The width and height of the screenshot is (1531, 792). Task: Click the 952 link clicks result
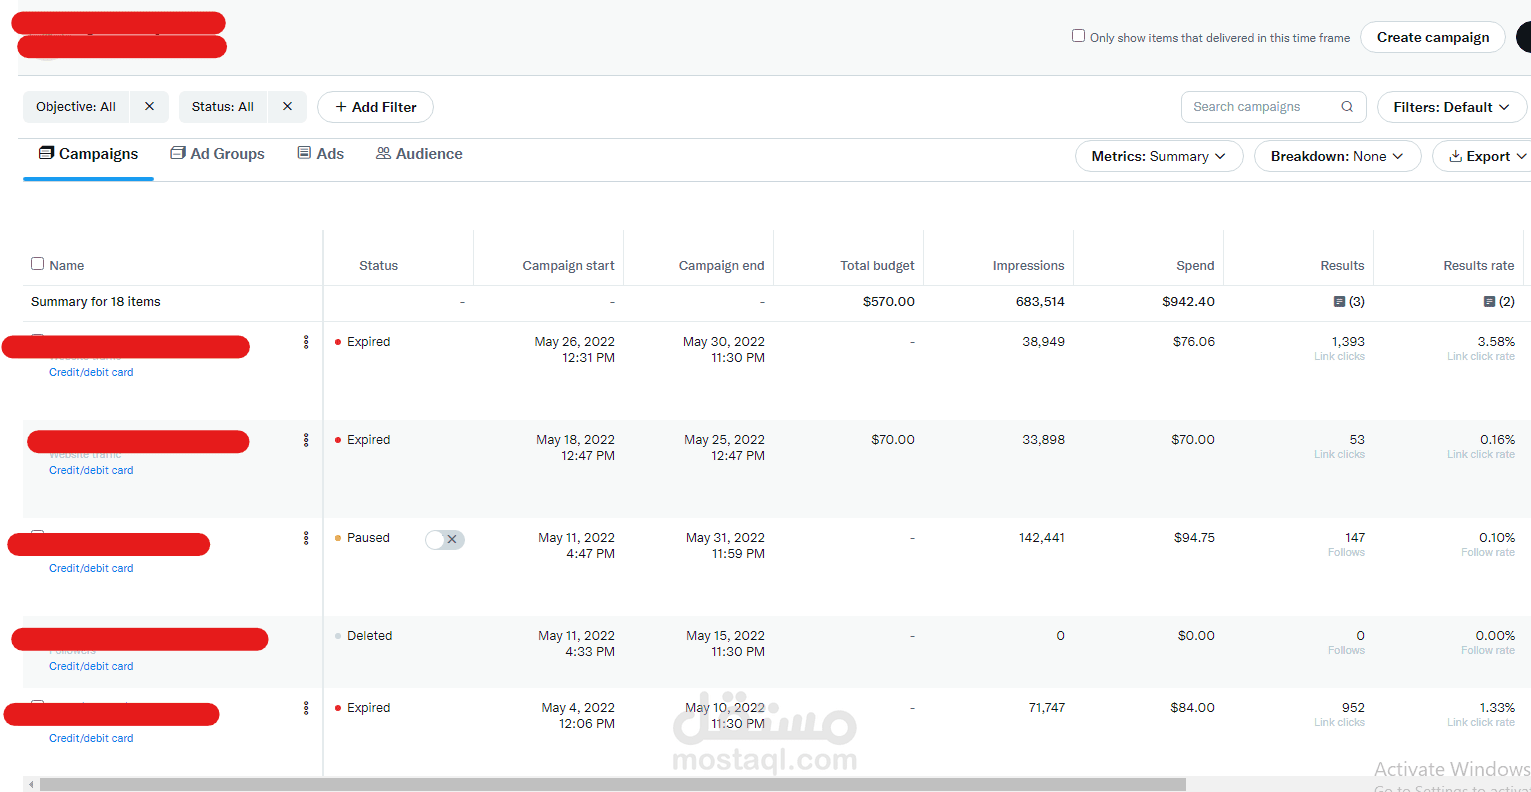coord(1353,708)
